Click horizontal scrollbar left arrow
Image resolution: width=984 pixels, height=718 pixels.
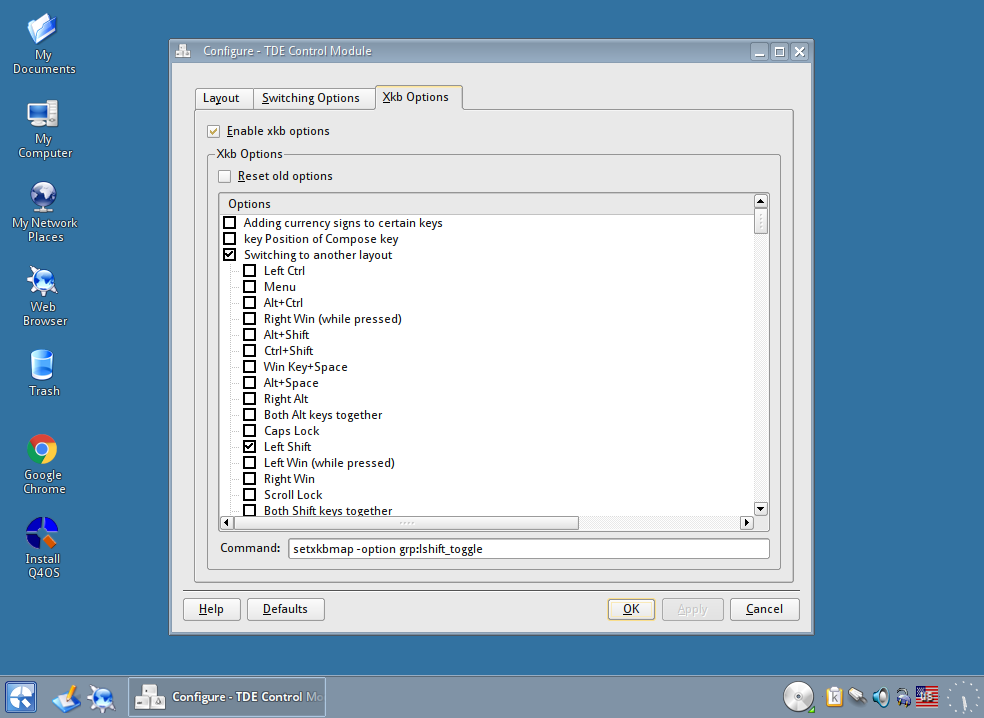[227, 523]
